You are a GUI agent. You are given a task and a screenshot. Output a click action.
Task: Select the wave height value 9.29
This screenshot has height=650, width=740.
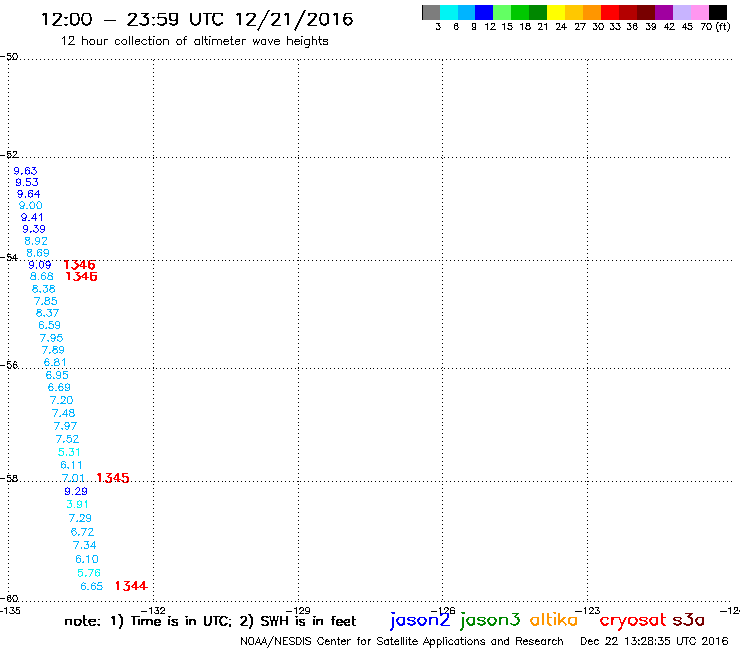point(76,491)
